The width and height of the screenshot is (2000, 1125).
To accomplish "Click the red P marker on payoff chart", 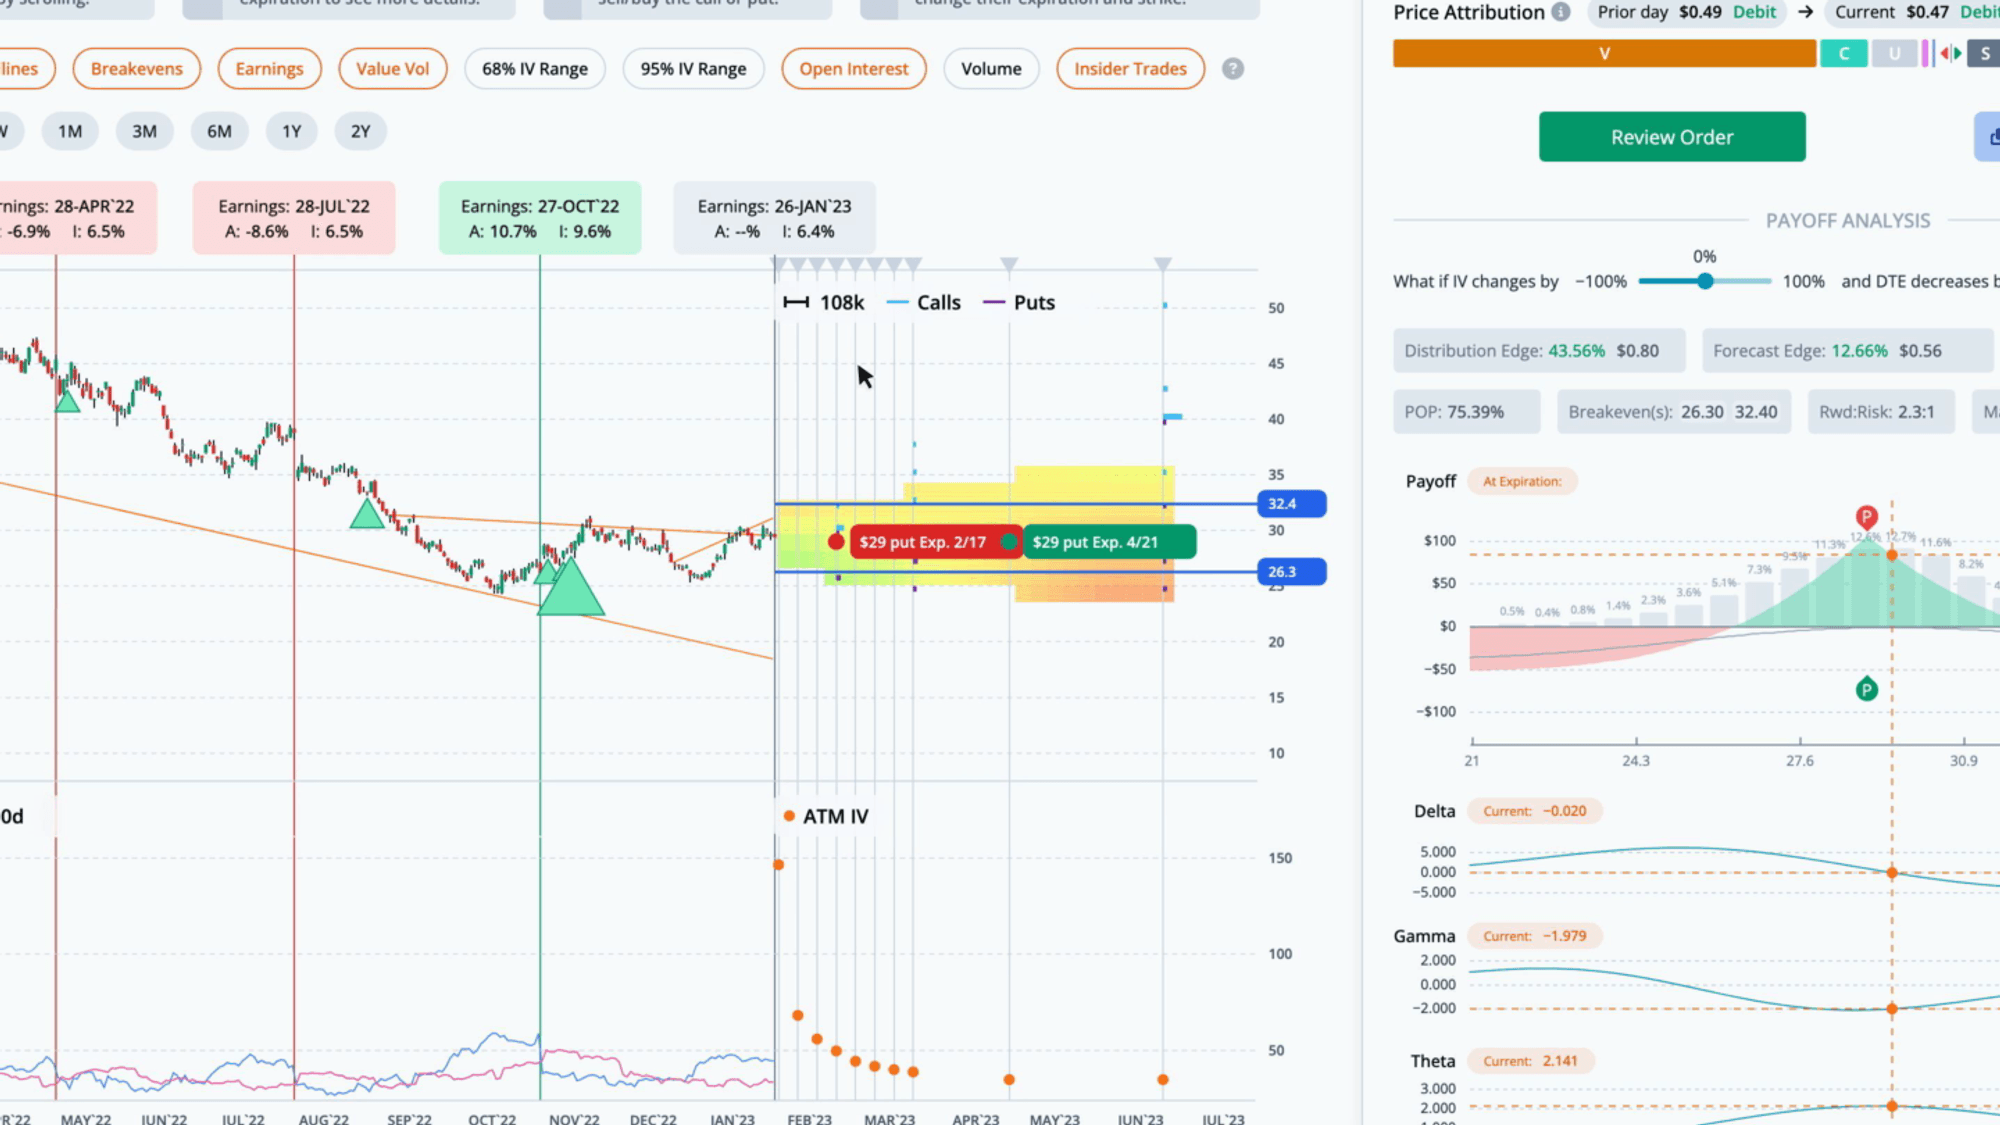I will coord(1866,517).
